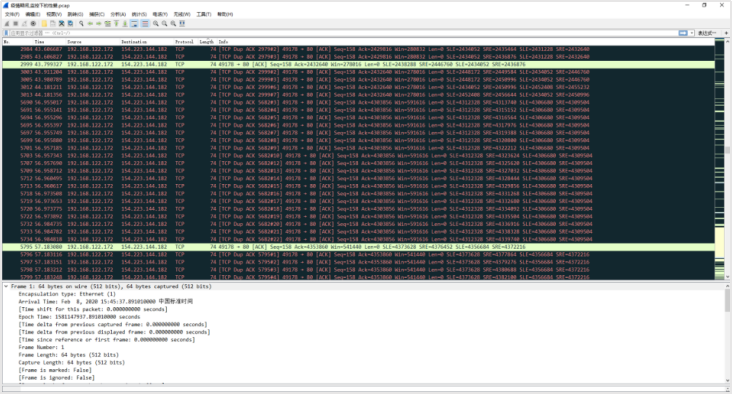Viewport: 732px width, 394px height.
Task: Open the 视图(V) menu
Action: click(54, 14)
